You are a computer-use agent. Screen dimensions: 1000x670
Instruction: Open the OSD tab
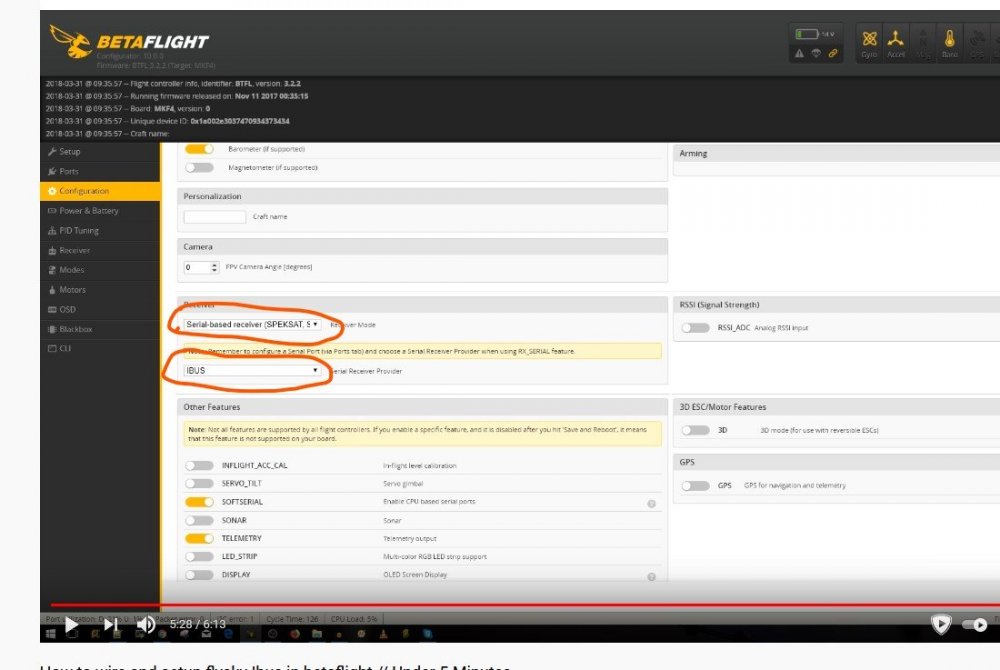click(x=100, y=310)
